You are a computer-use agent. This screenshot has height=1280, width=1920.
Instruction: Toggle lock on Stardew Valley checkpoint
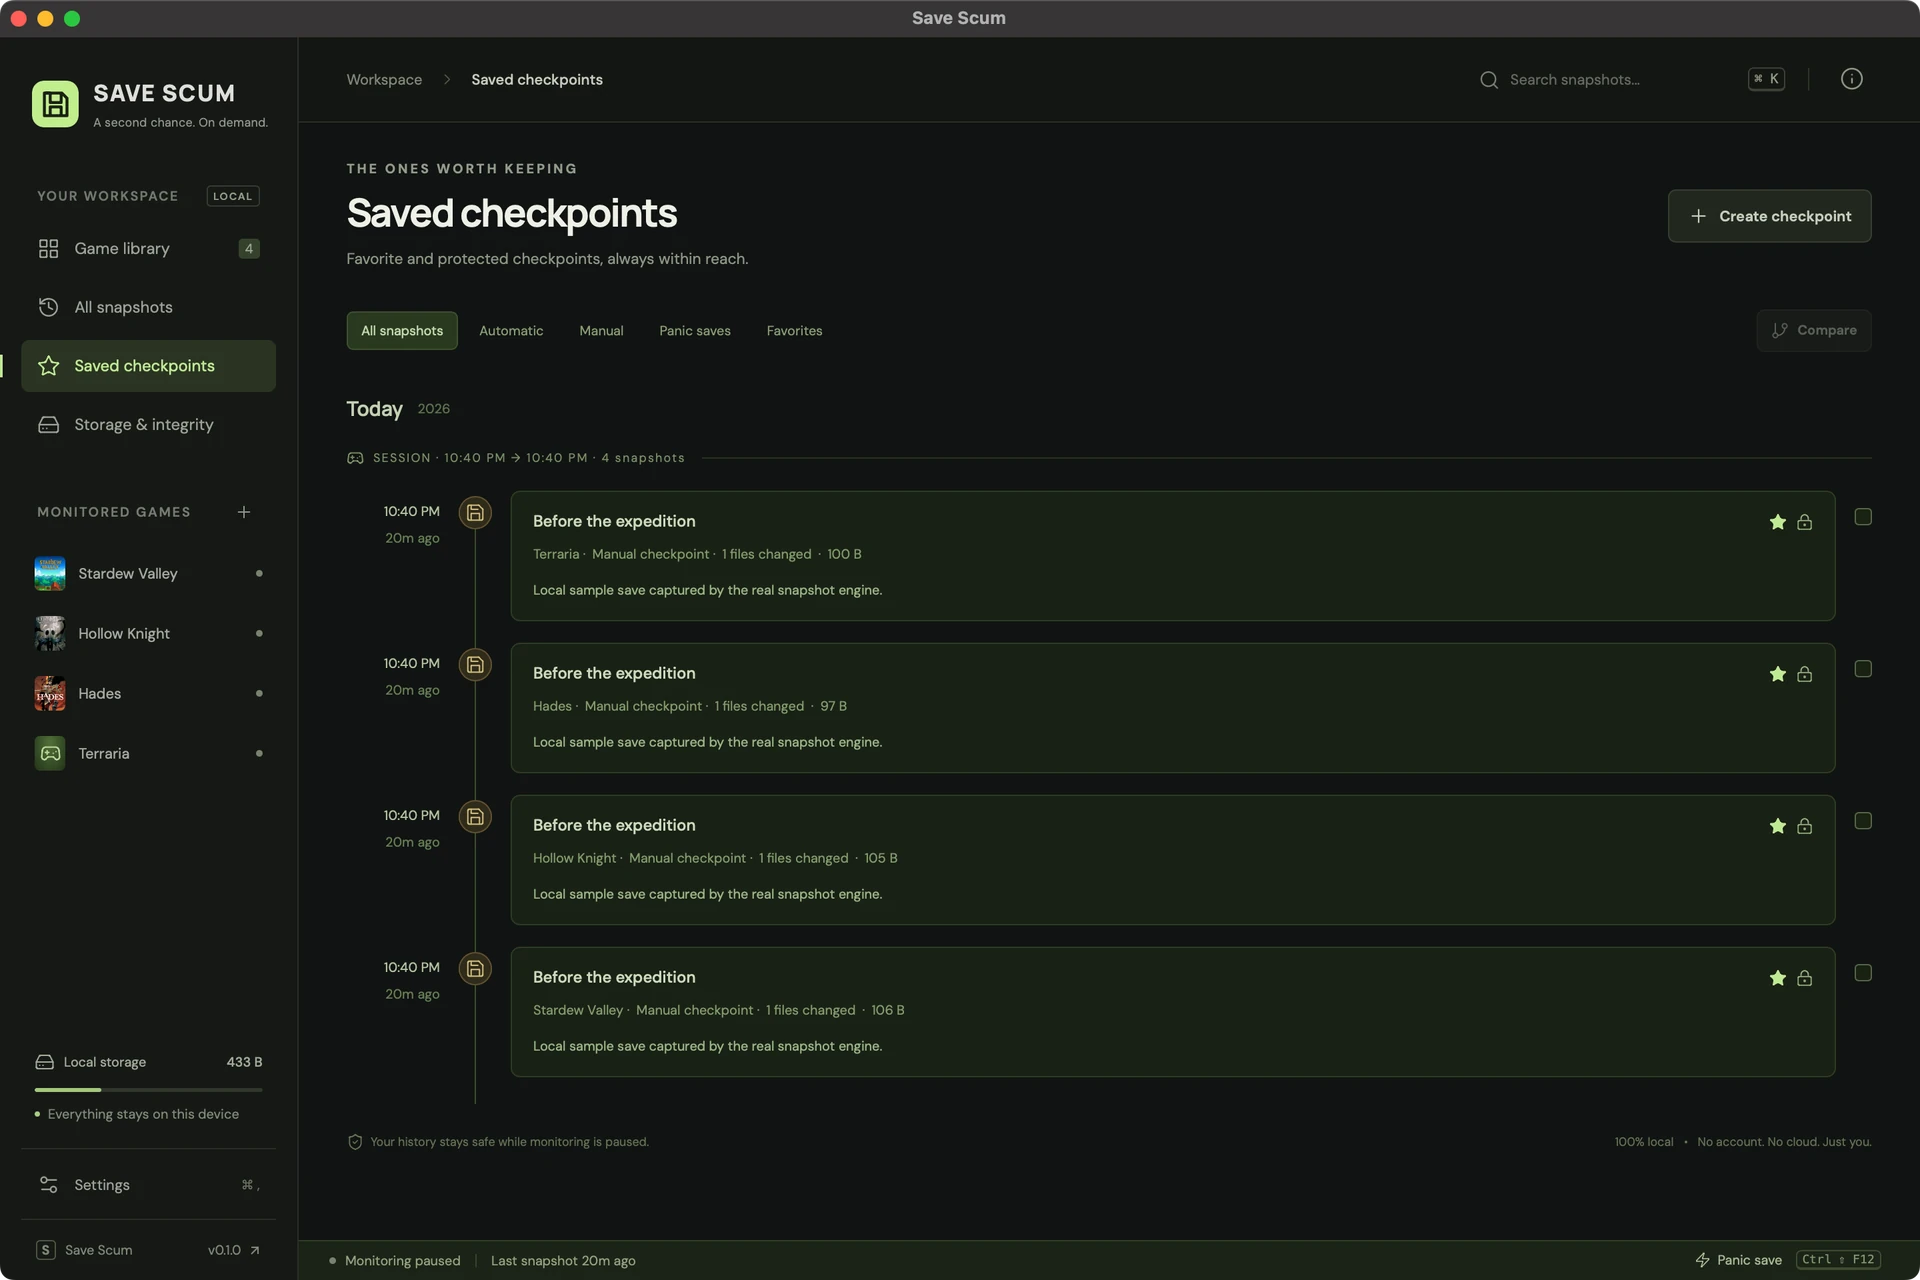coord(1804,978)
